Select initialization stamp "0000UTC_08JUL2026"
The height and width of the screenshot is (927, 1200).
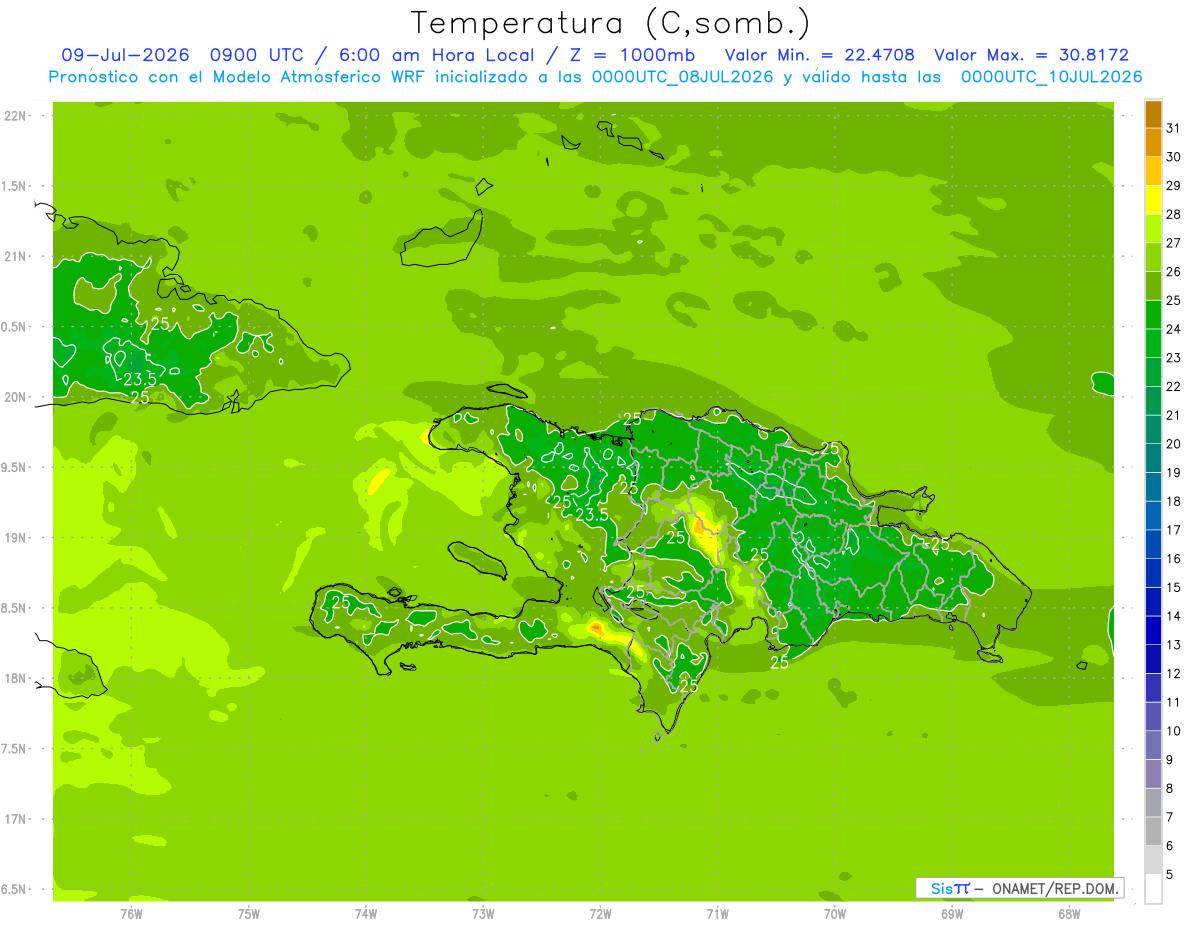683,77
